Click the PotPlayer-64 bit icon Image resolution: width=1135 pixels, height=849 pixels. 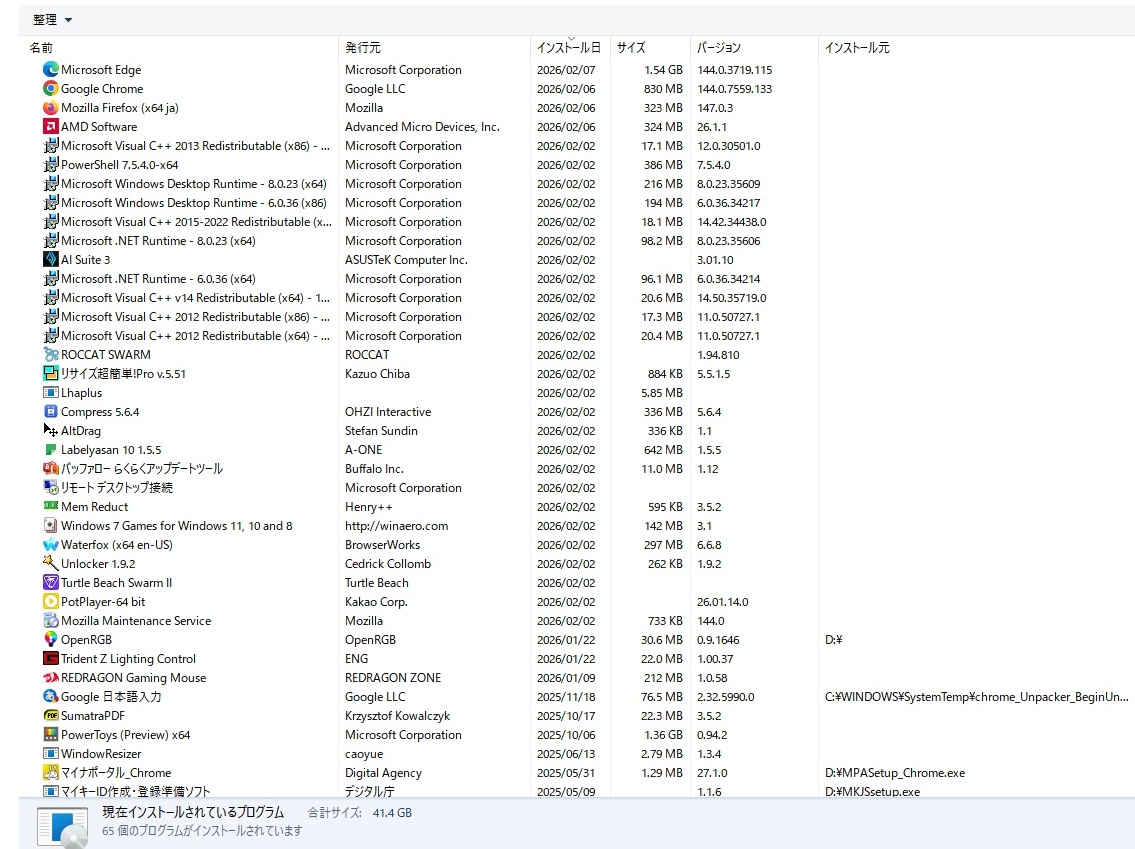(x=51, y=601)
